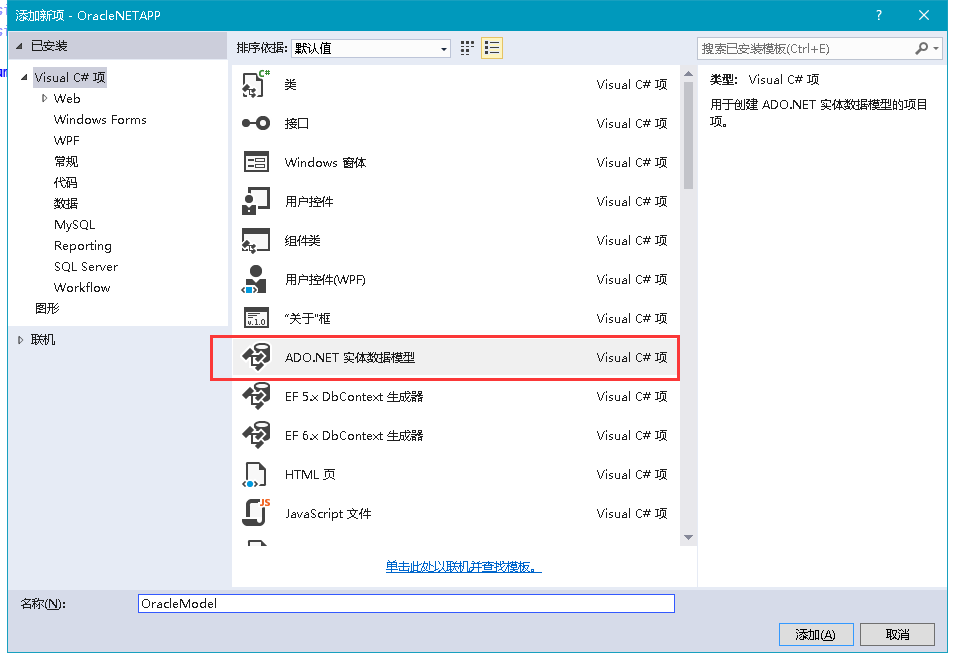The image size is (955, 660).
Task: Click the search magnifier icon
Action: coord(922,48)
